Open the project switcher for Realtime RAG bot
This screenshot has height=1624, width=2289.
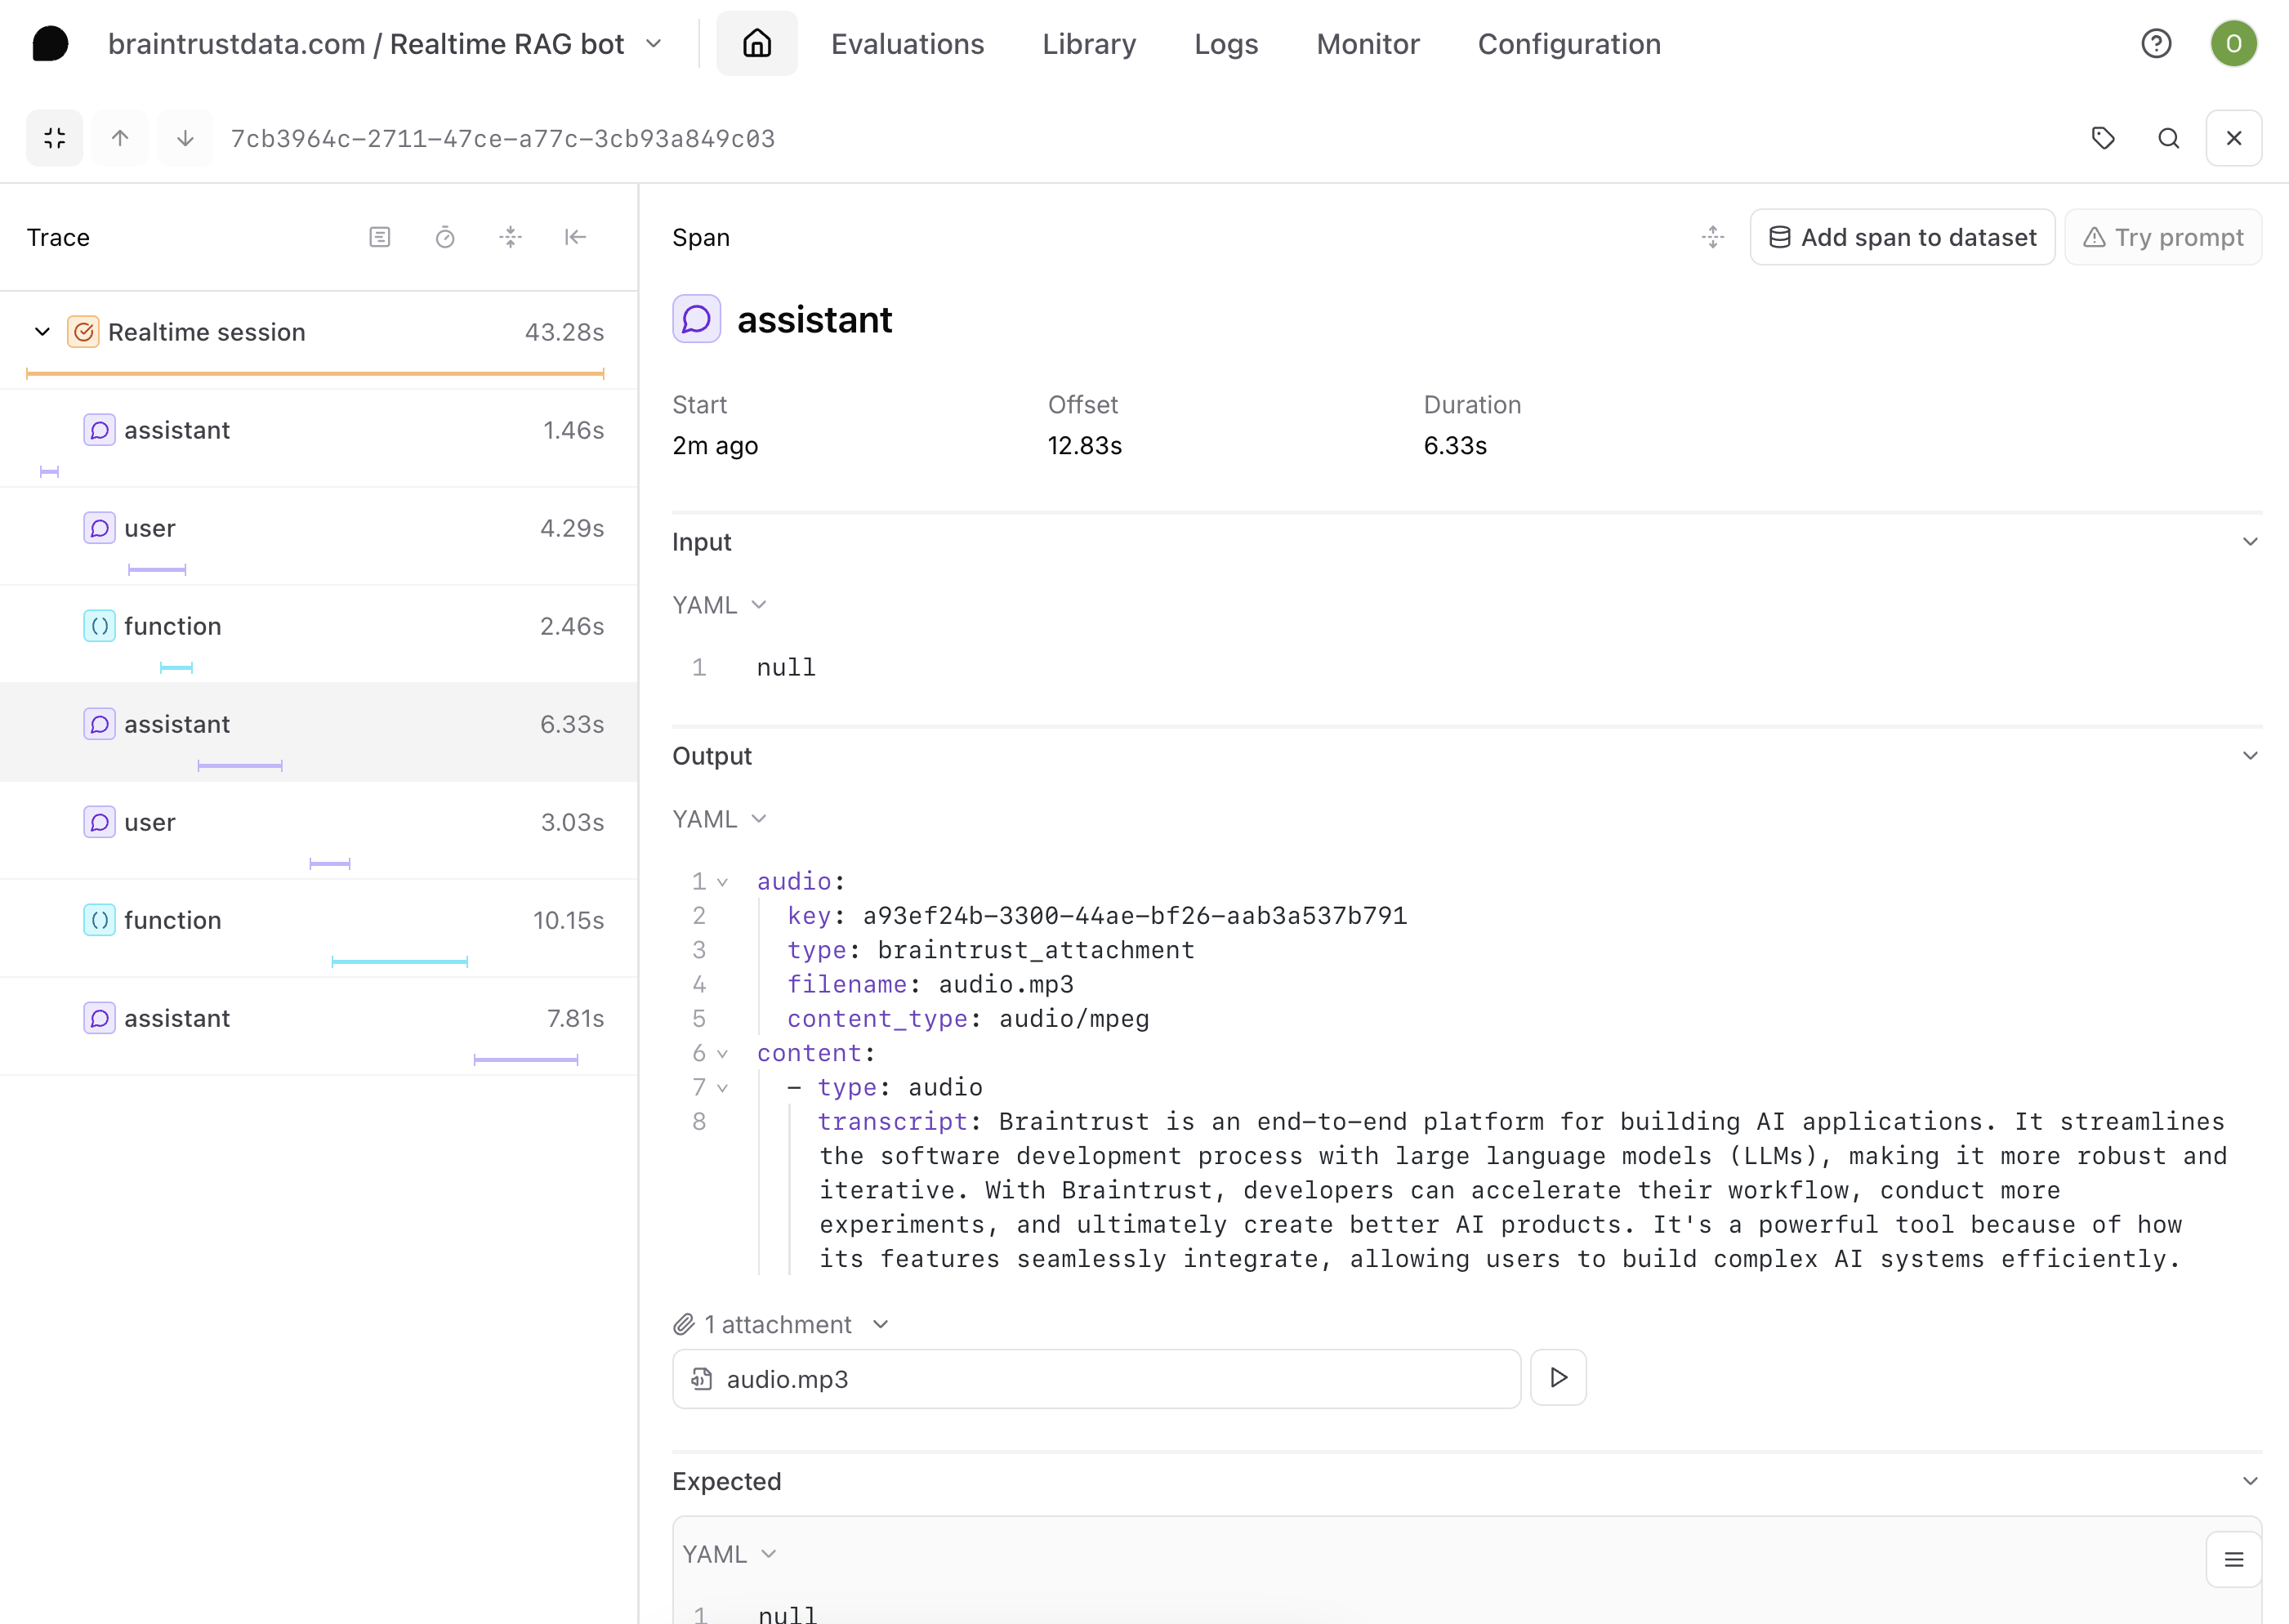pos(655,43)
